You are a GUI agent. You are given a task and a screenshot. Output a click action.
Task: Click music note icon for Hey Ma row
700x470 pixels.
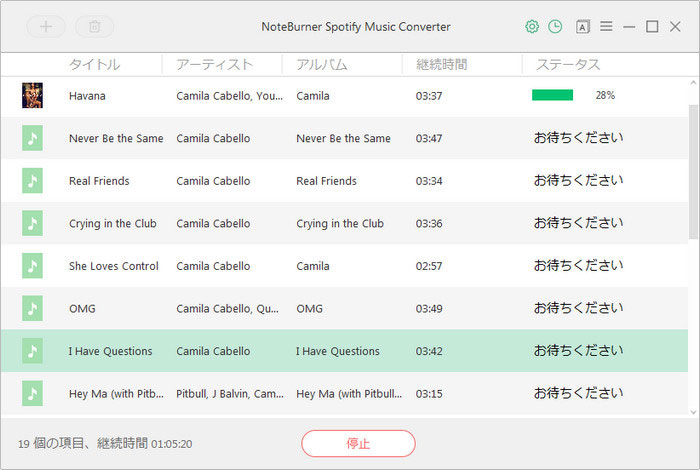[x=33, y=393]
